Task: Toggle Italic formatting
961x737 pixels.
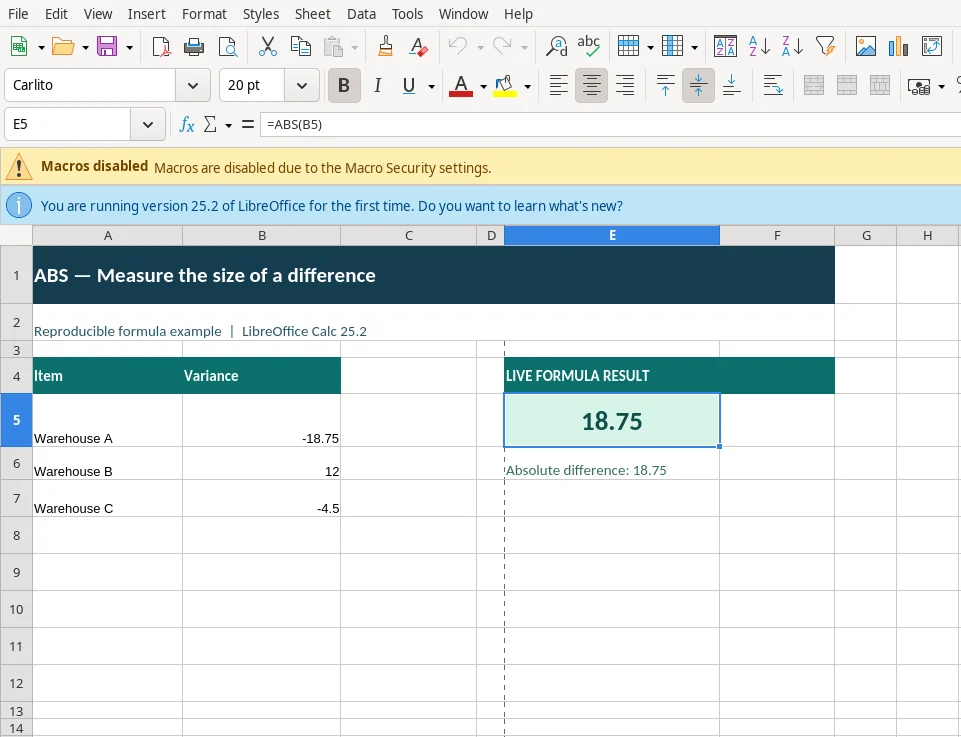Action: (378, 85)
